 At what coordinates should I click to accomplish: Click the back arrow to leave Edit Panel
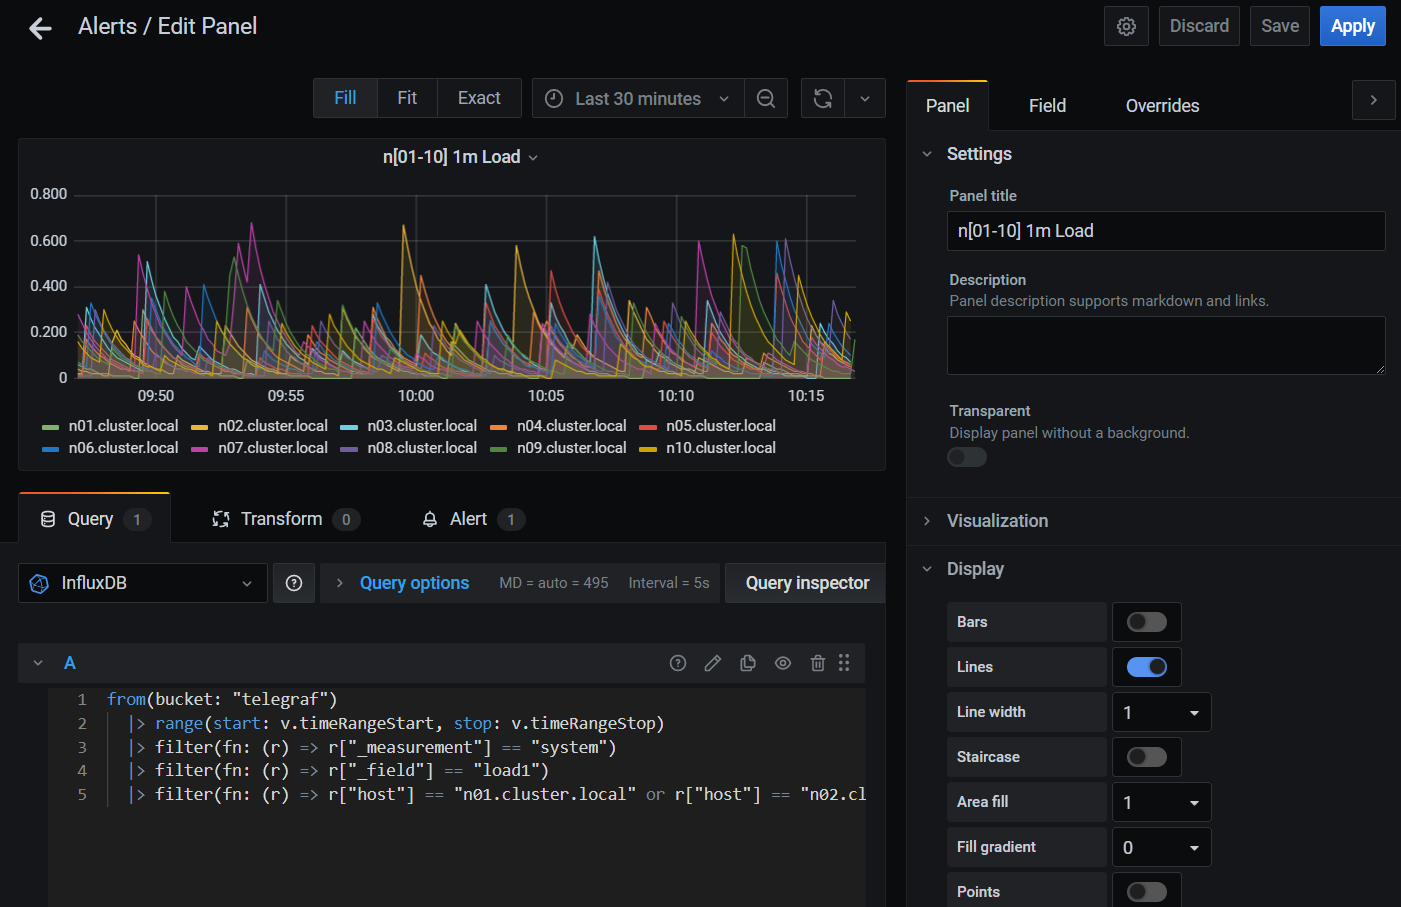[39, 28]
